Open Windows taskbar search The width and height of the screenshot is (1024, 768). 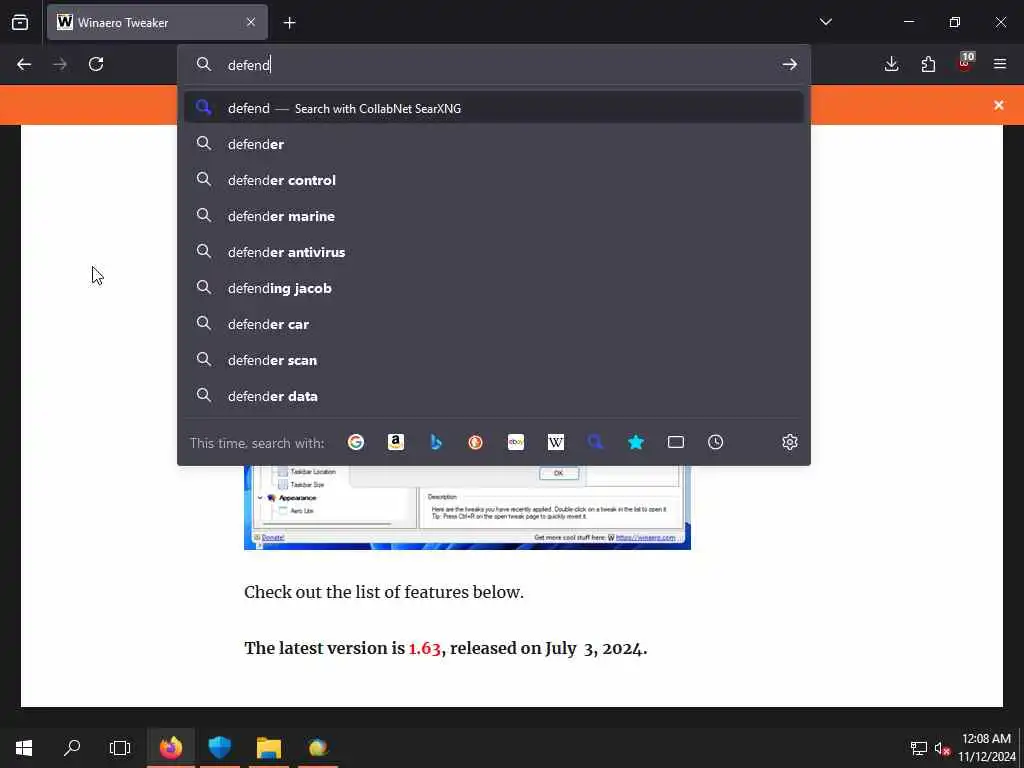point(72,748)
